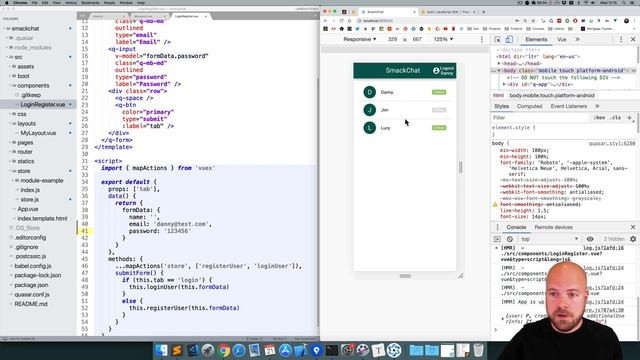Toggle the :hov element state panel
Viewport: 640px width, 360px height.
(599, 118)
